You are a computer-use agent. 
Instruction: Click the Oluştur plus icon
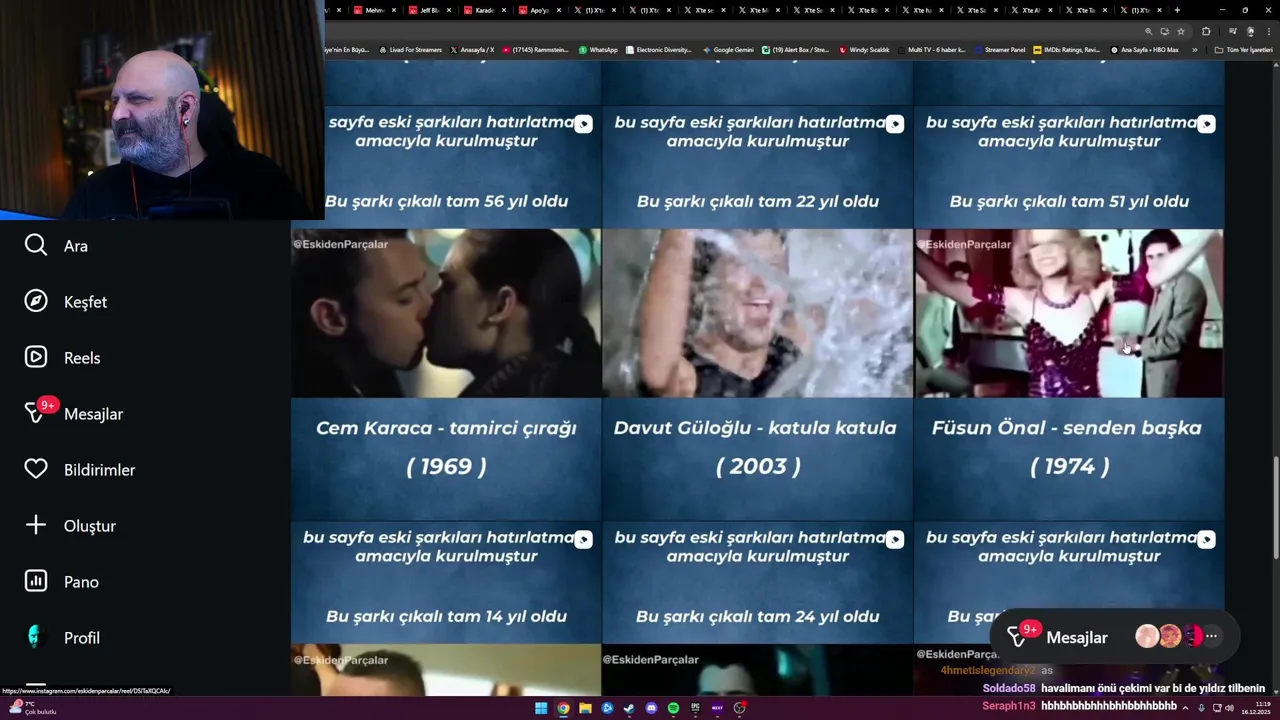pos(36,525)
